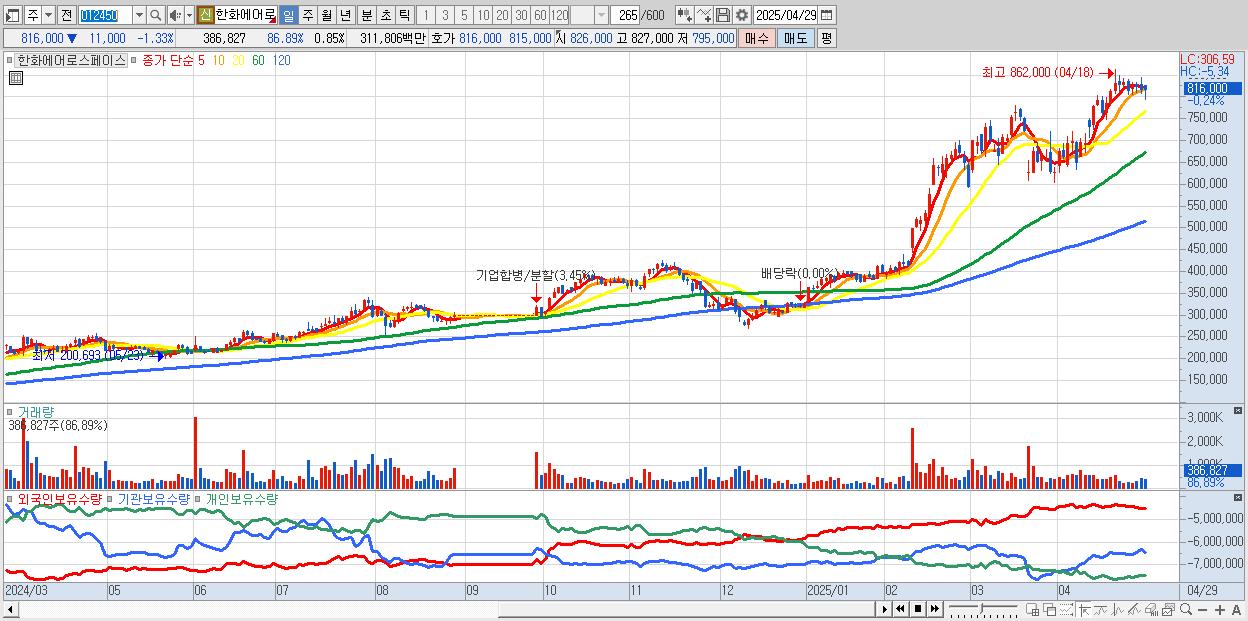Click the 평 button
Screen dimensions: 1248x621
[x=826, y=38]
